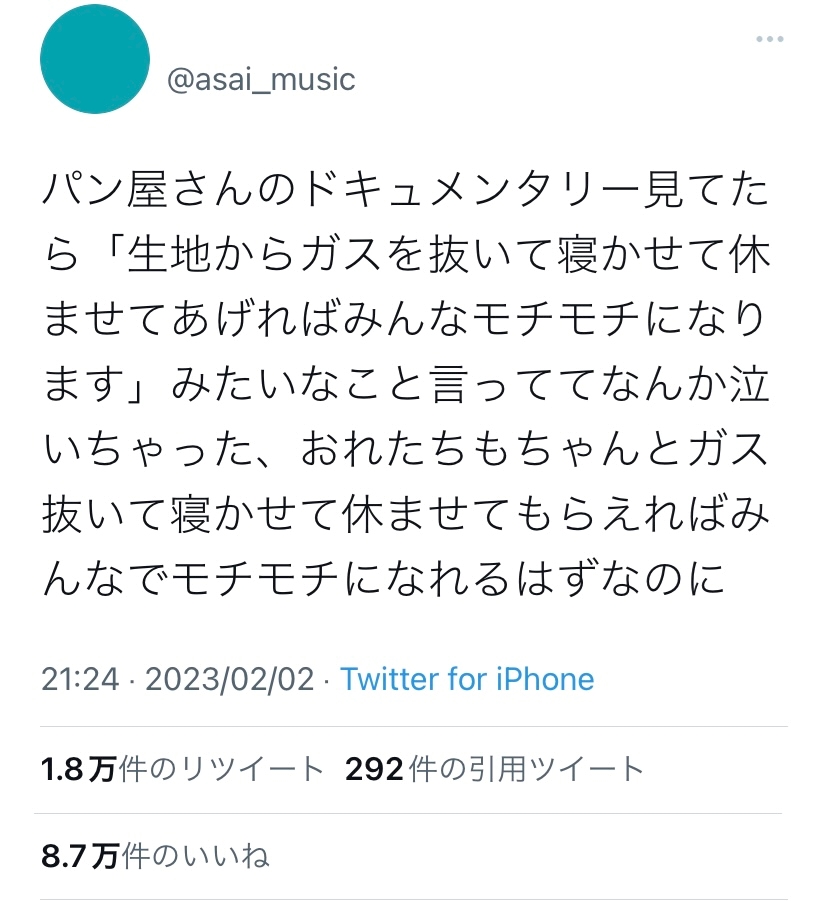Viewport: 828px width, 901px height.
Task: Open the three-dot more options menu
Action: point(769,39)
